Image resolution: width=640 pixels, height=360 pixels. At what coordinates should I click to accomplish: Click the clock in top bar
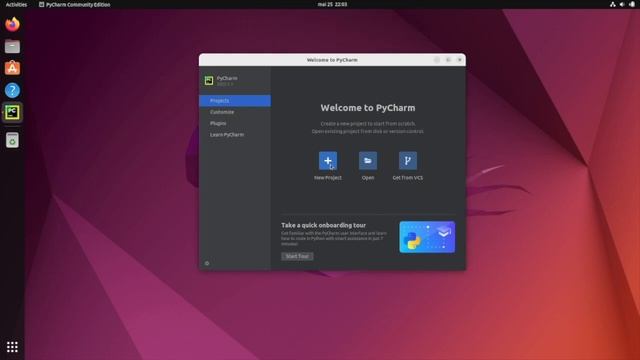[332, 4]
